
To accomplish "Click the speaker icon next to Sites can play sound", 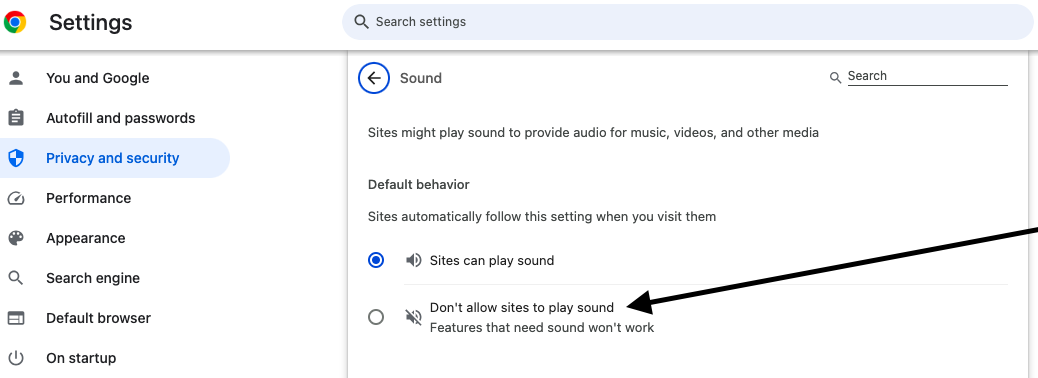I will tap(414, 260).
